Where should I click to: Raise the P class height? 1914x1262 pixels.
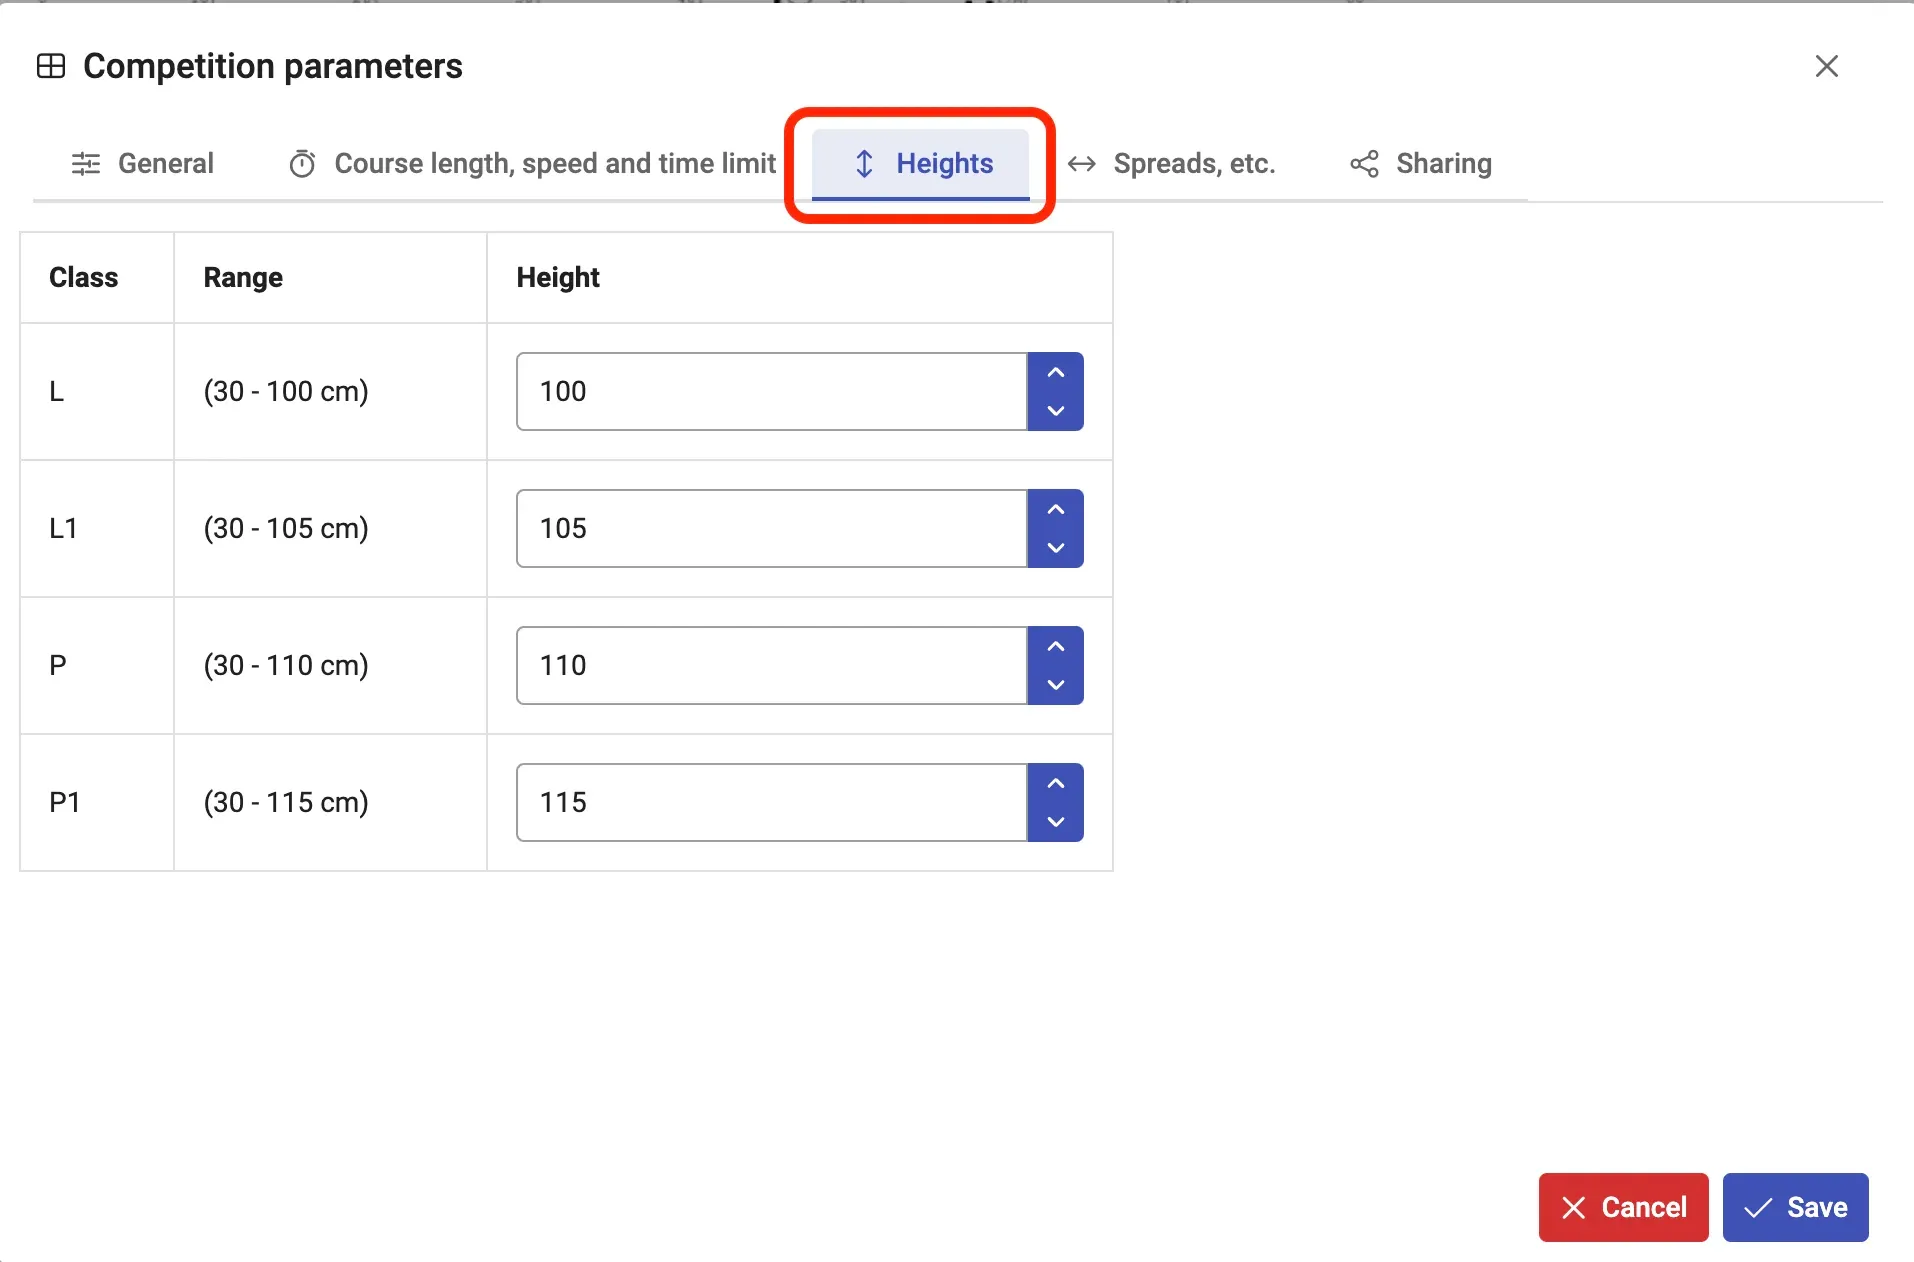(x=1055, y=647)
